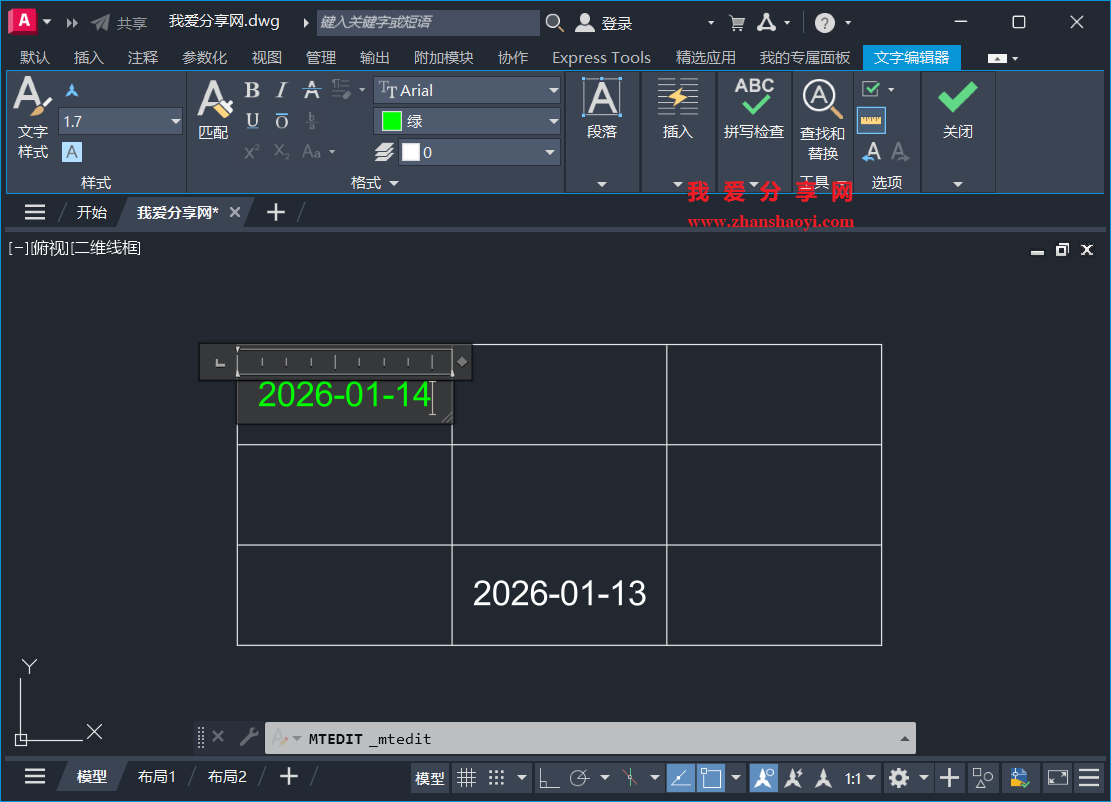Toggle bold formatting for the text
The image size is (1111, 802).
pyautogui.click(x=252, y=89)
